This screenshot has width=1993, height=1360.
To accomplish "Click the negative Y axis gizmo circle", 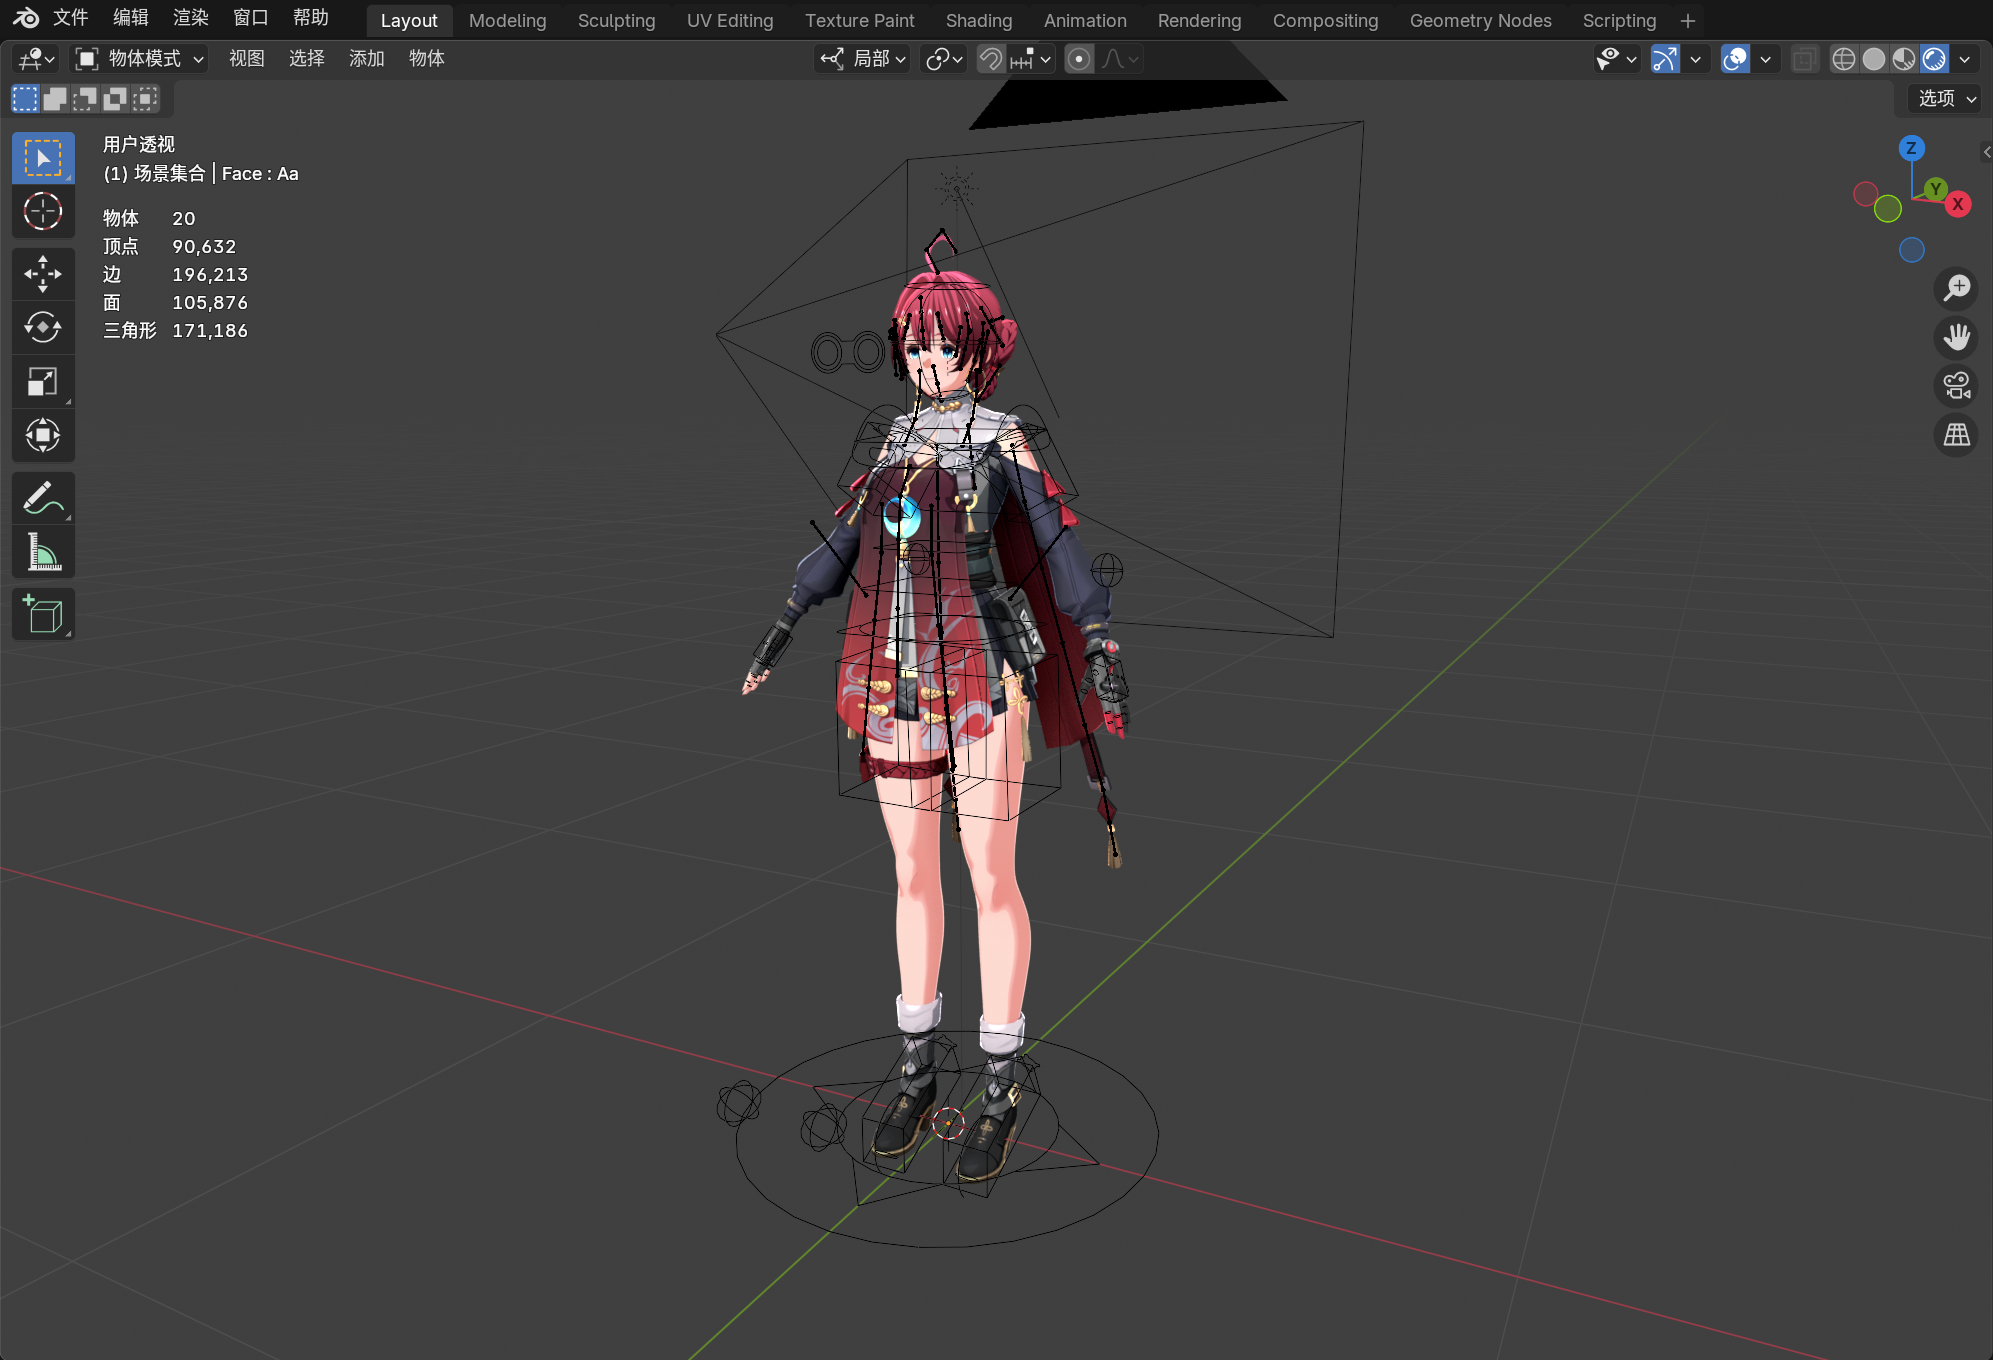I will (x=1887, y=209).
